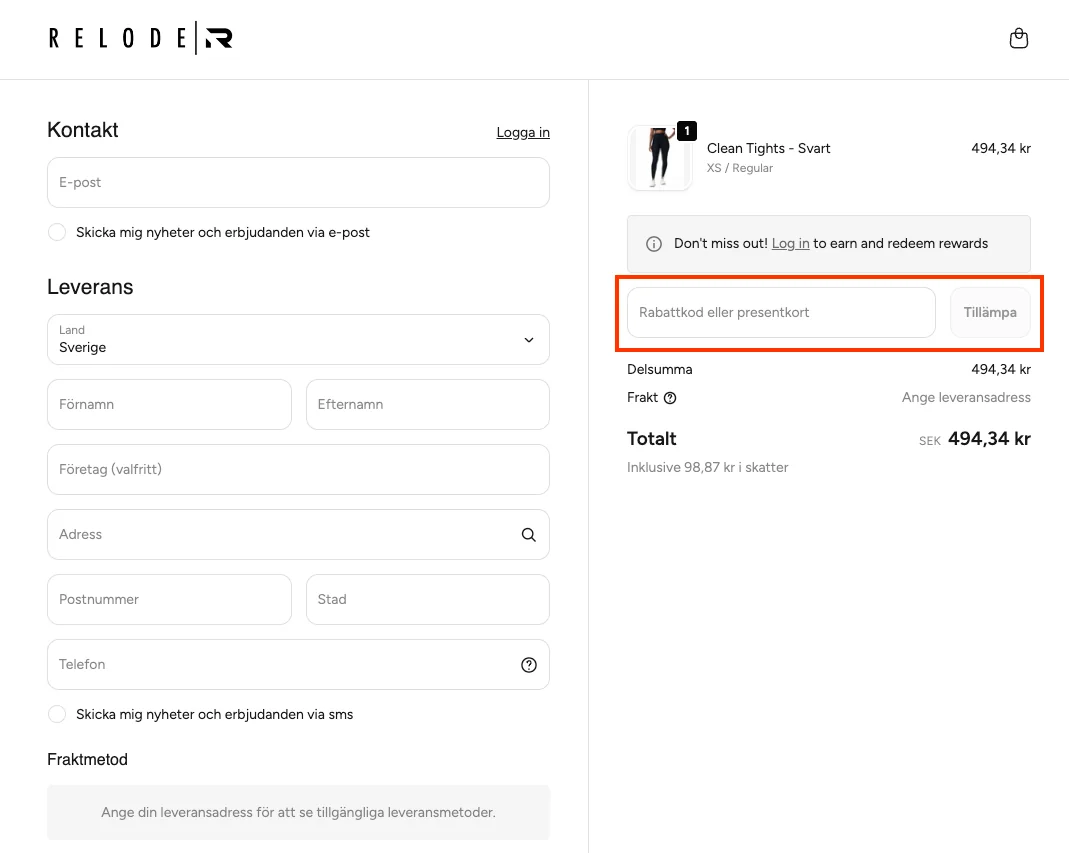Click the info icon in rewards banner

[654, 244]
